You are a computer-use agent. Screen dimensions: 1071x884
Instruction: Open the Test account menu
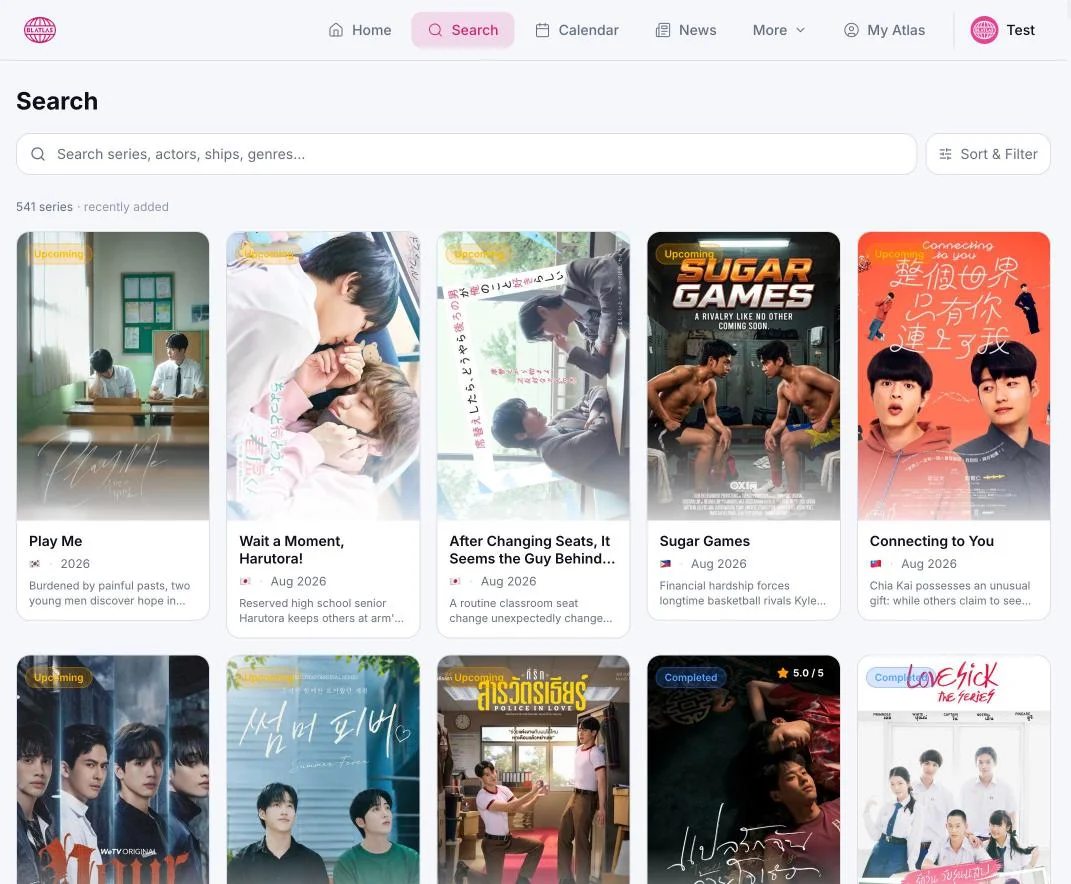(1003, 30)
